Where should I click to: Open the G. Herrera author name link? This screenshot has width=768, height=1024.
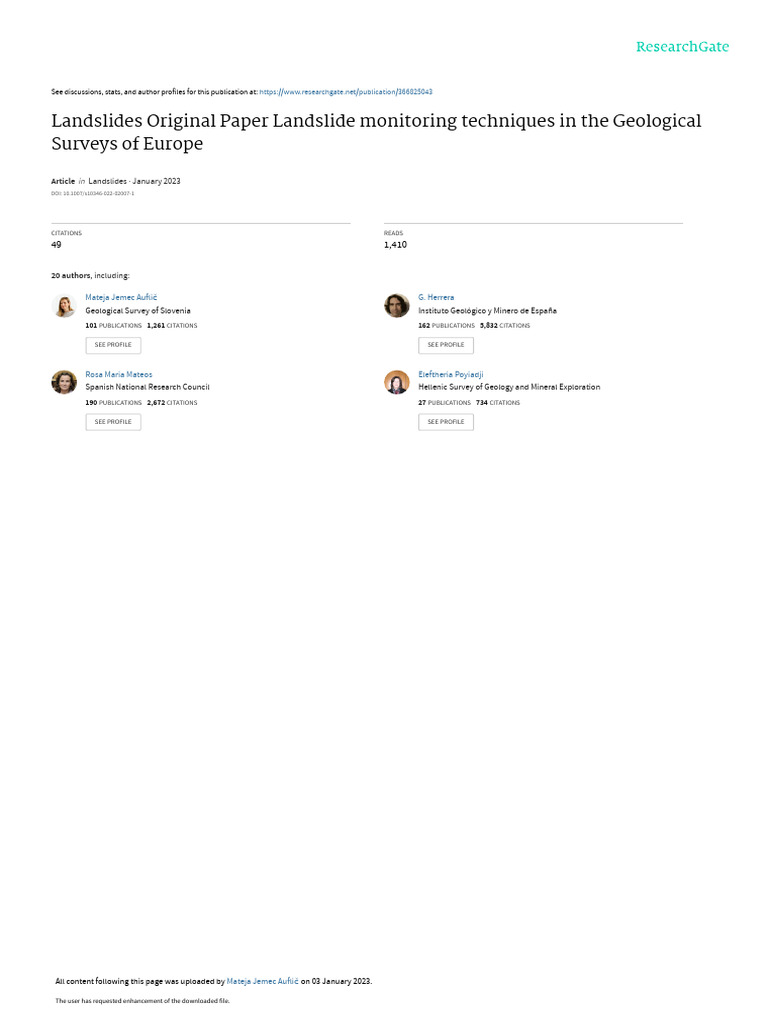pyautogui.click(x=436, y=297)
